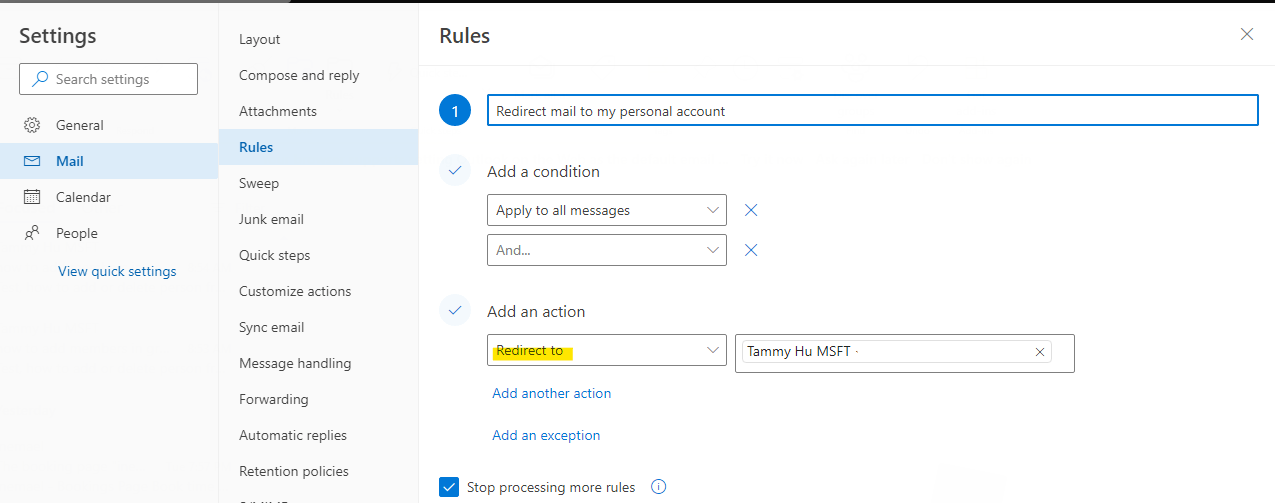
Task: Open the 'Redirect to' action dropdown
Action: pyautogui.click(x=606, y=350)
